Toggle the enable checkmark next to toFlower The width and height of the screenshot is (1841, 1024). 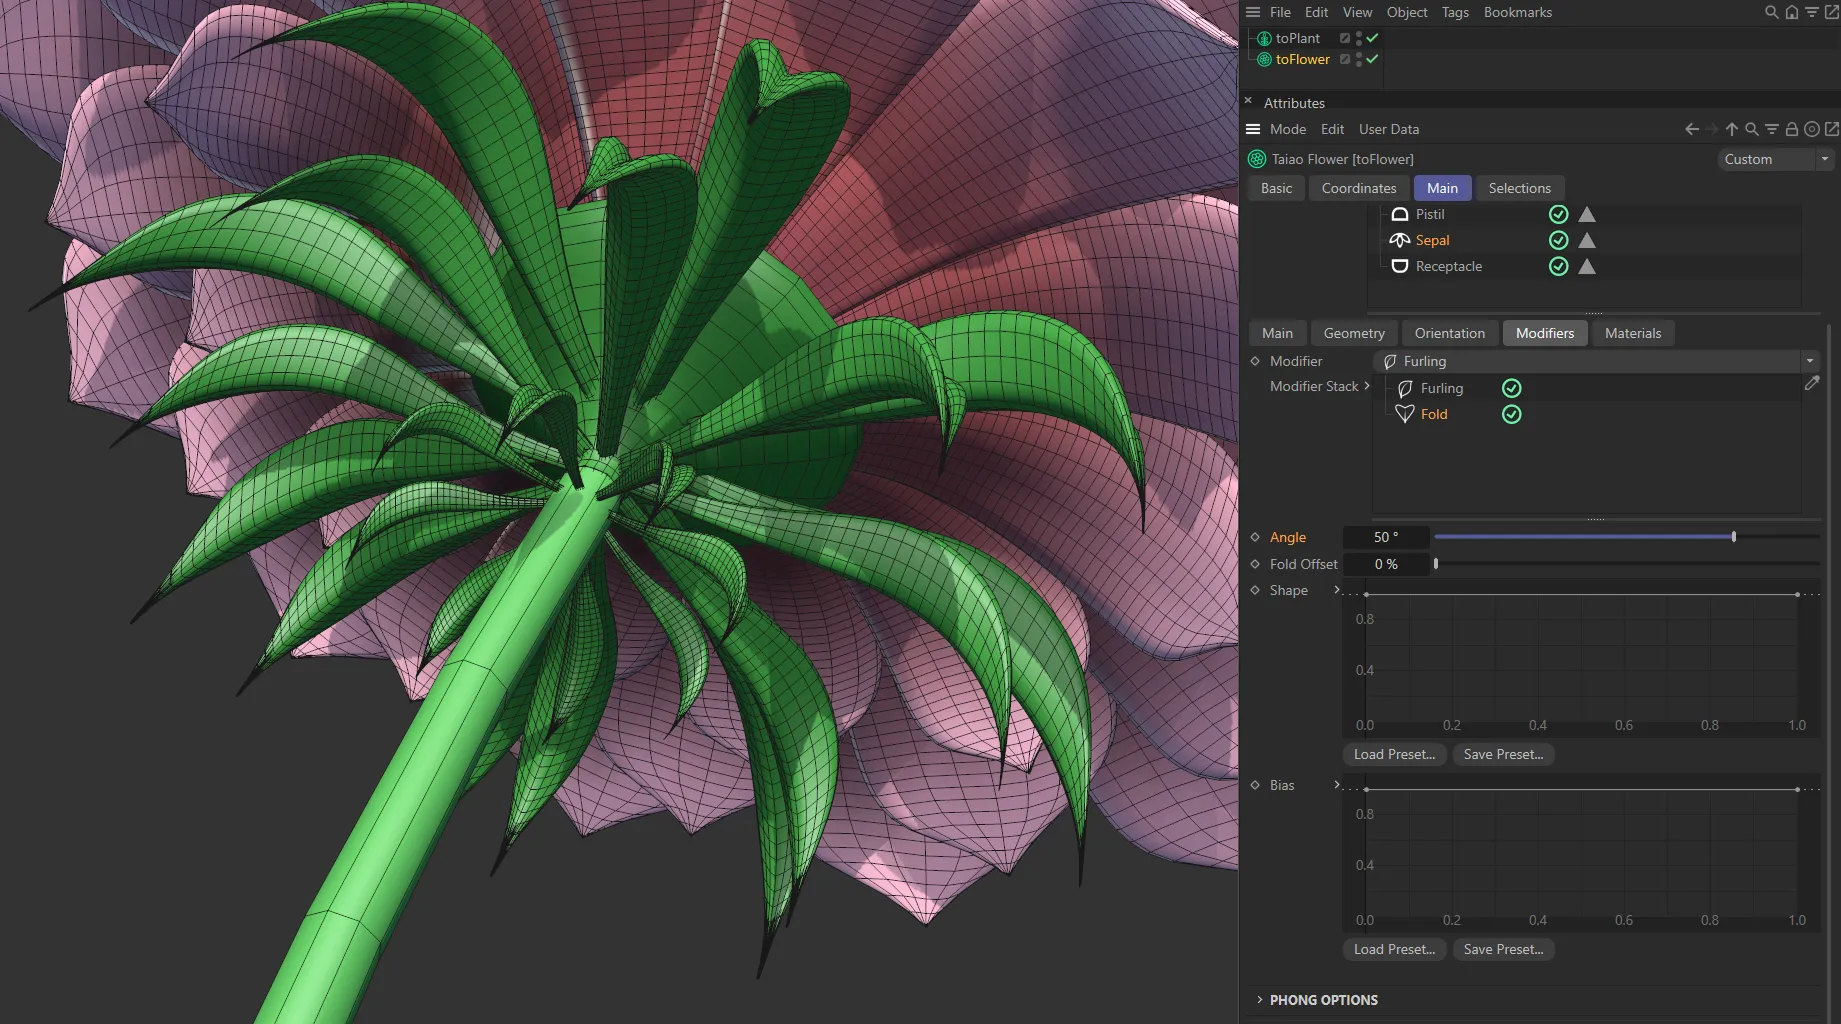(1372, 59)
